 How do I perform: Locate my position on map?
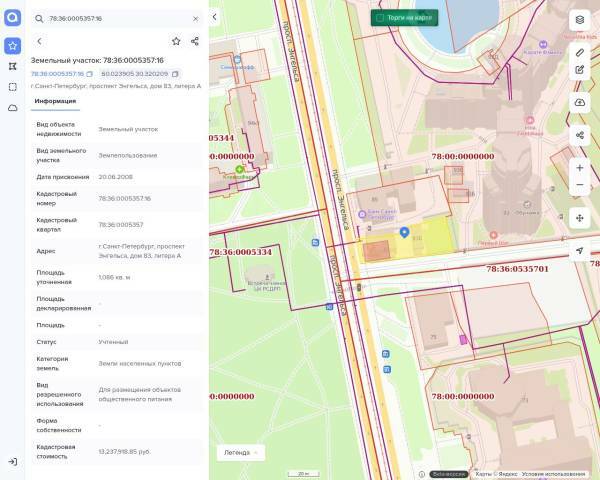580,251
